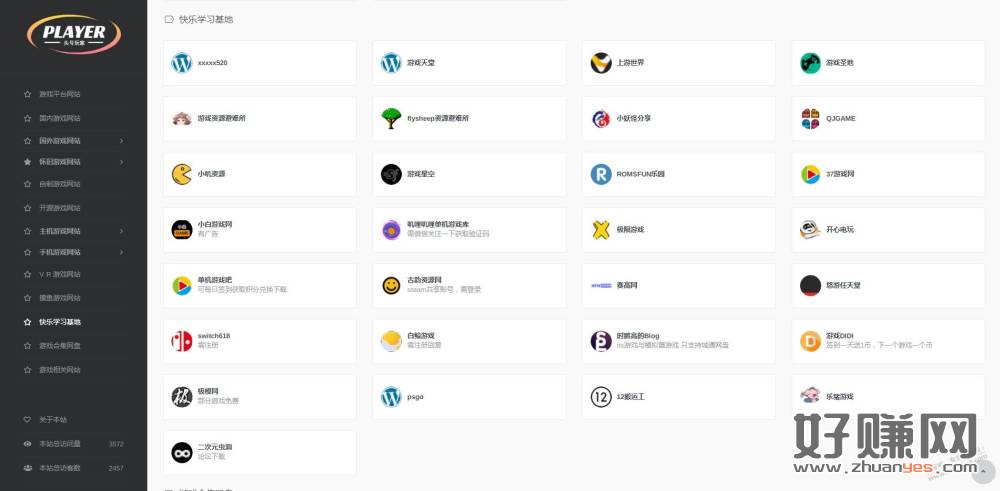
Task: Click the ROMSFUN blue R icon
Action: 601,174
